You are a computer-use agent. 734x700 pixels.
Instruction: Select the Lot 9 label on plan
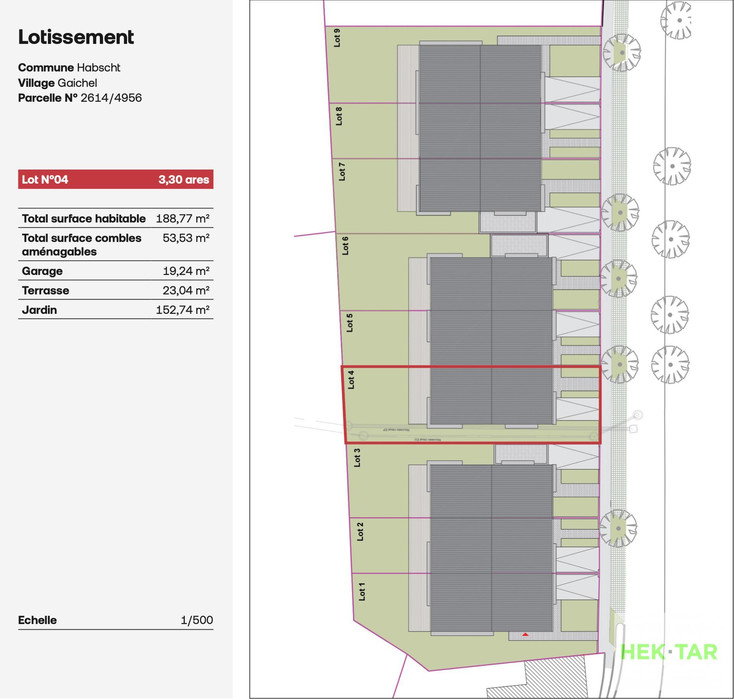337,37
